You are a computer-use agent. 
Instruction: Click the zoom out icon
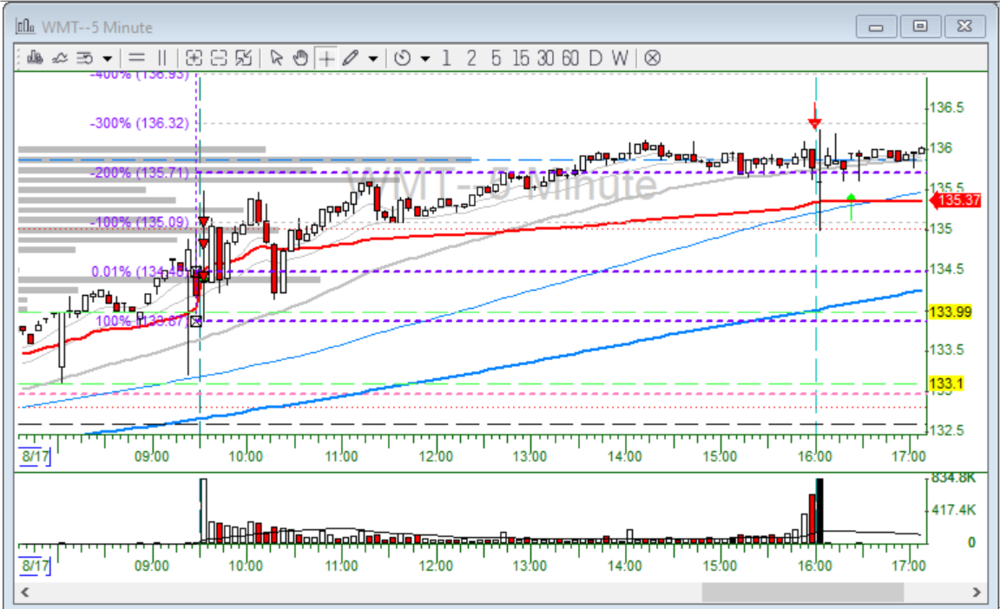tap(219, 58)
